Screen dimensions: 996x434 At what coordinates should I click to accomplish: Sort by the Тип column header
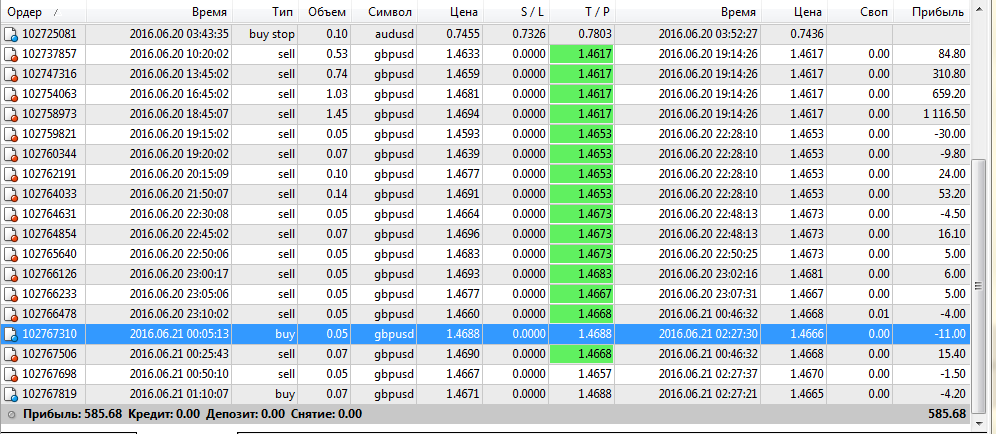(x=266, y=11)
